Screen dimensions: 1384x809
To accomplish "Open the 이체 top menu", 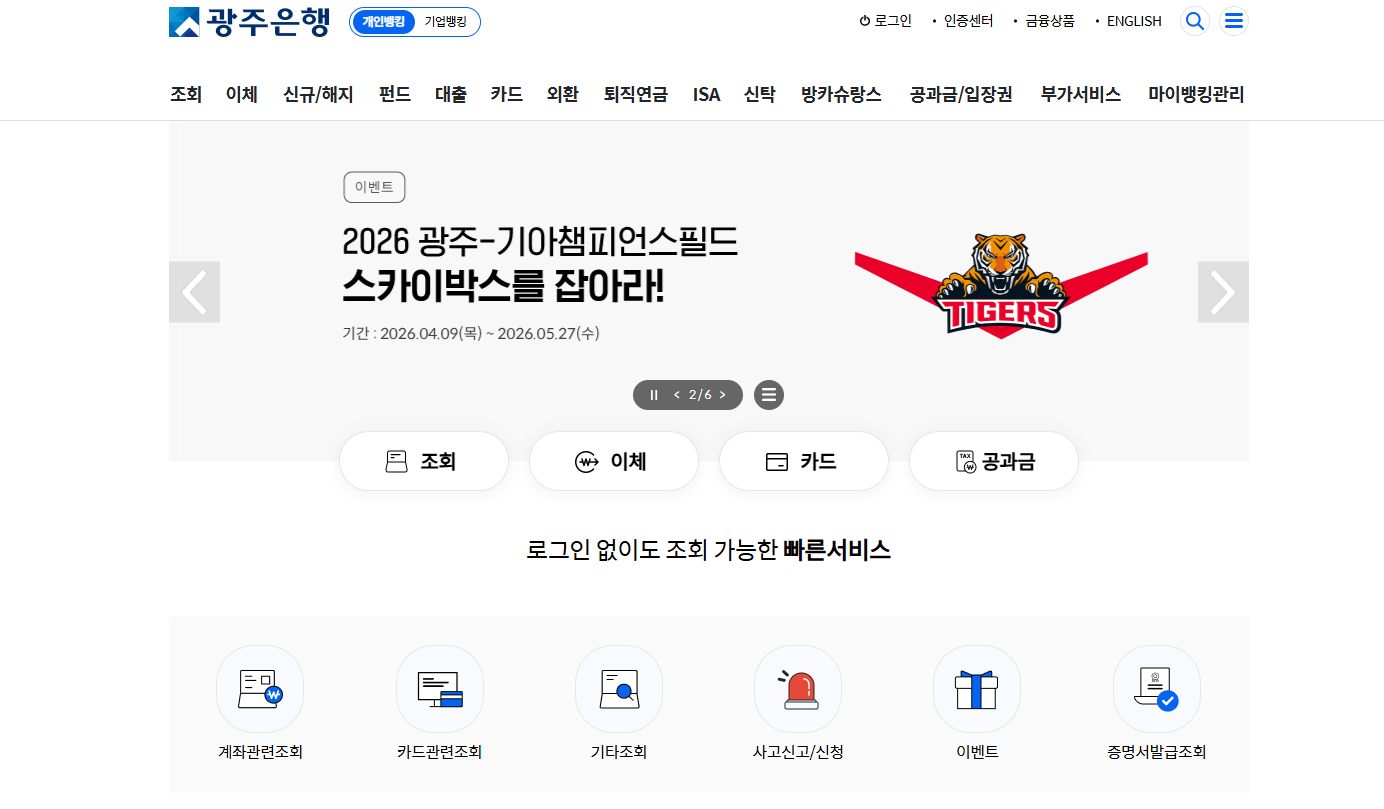I will pos(242,95).
